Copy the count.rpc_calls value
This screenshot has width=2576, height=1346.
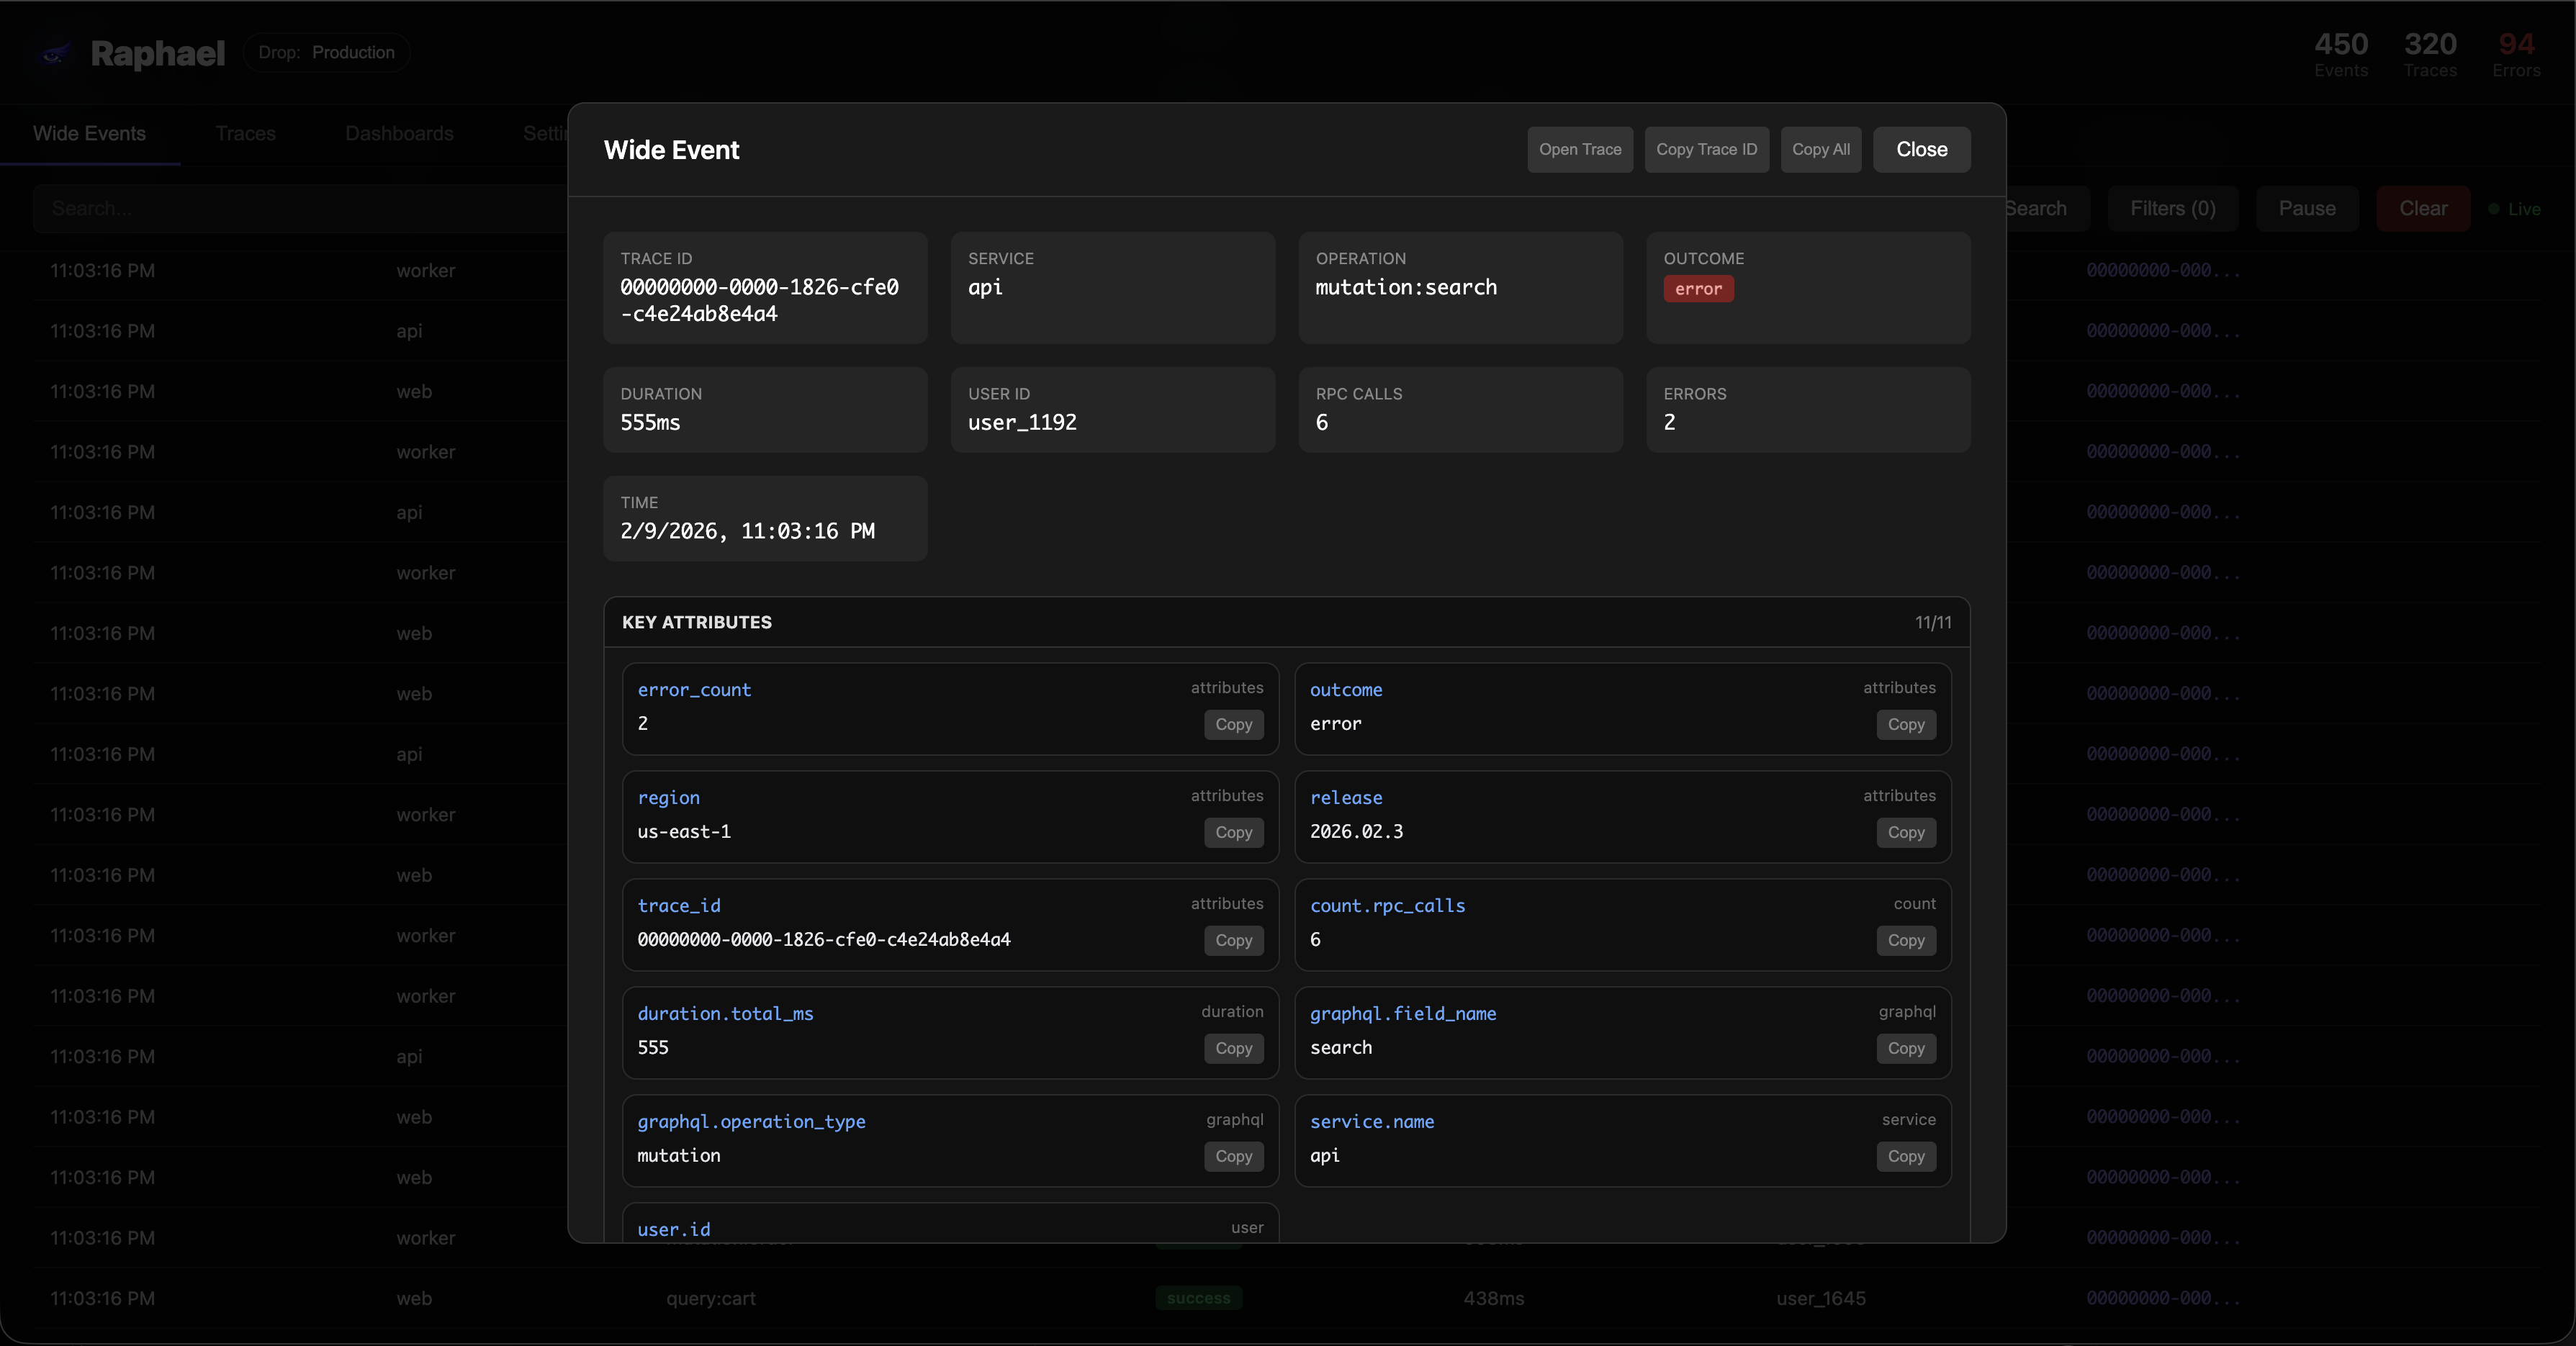point(1905,941)
